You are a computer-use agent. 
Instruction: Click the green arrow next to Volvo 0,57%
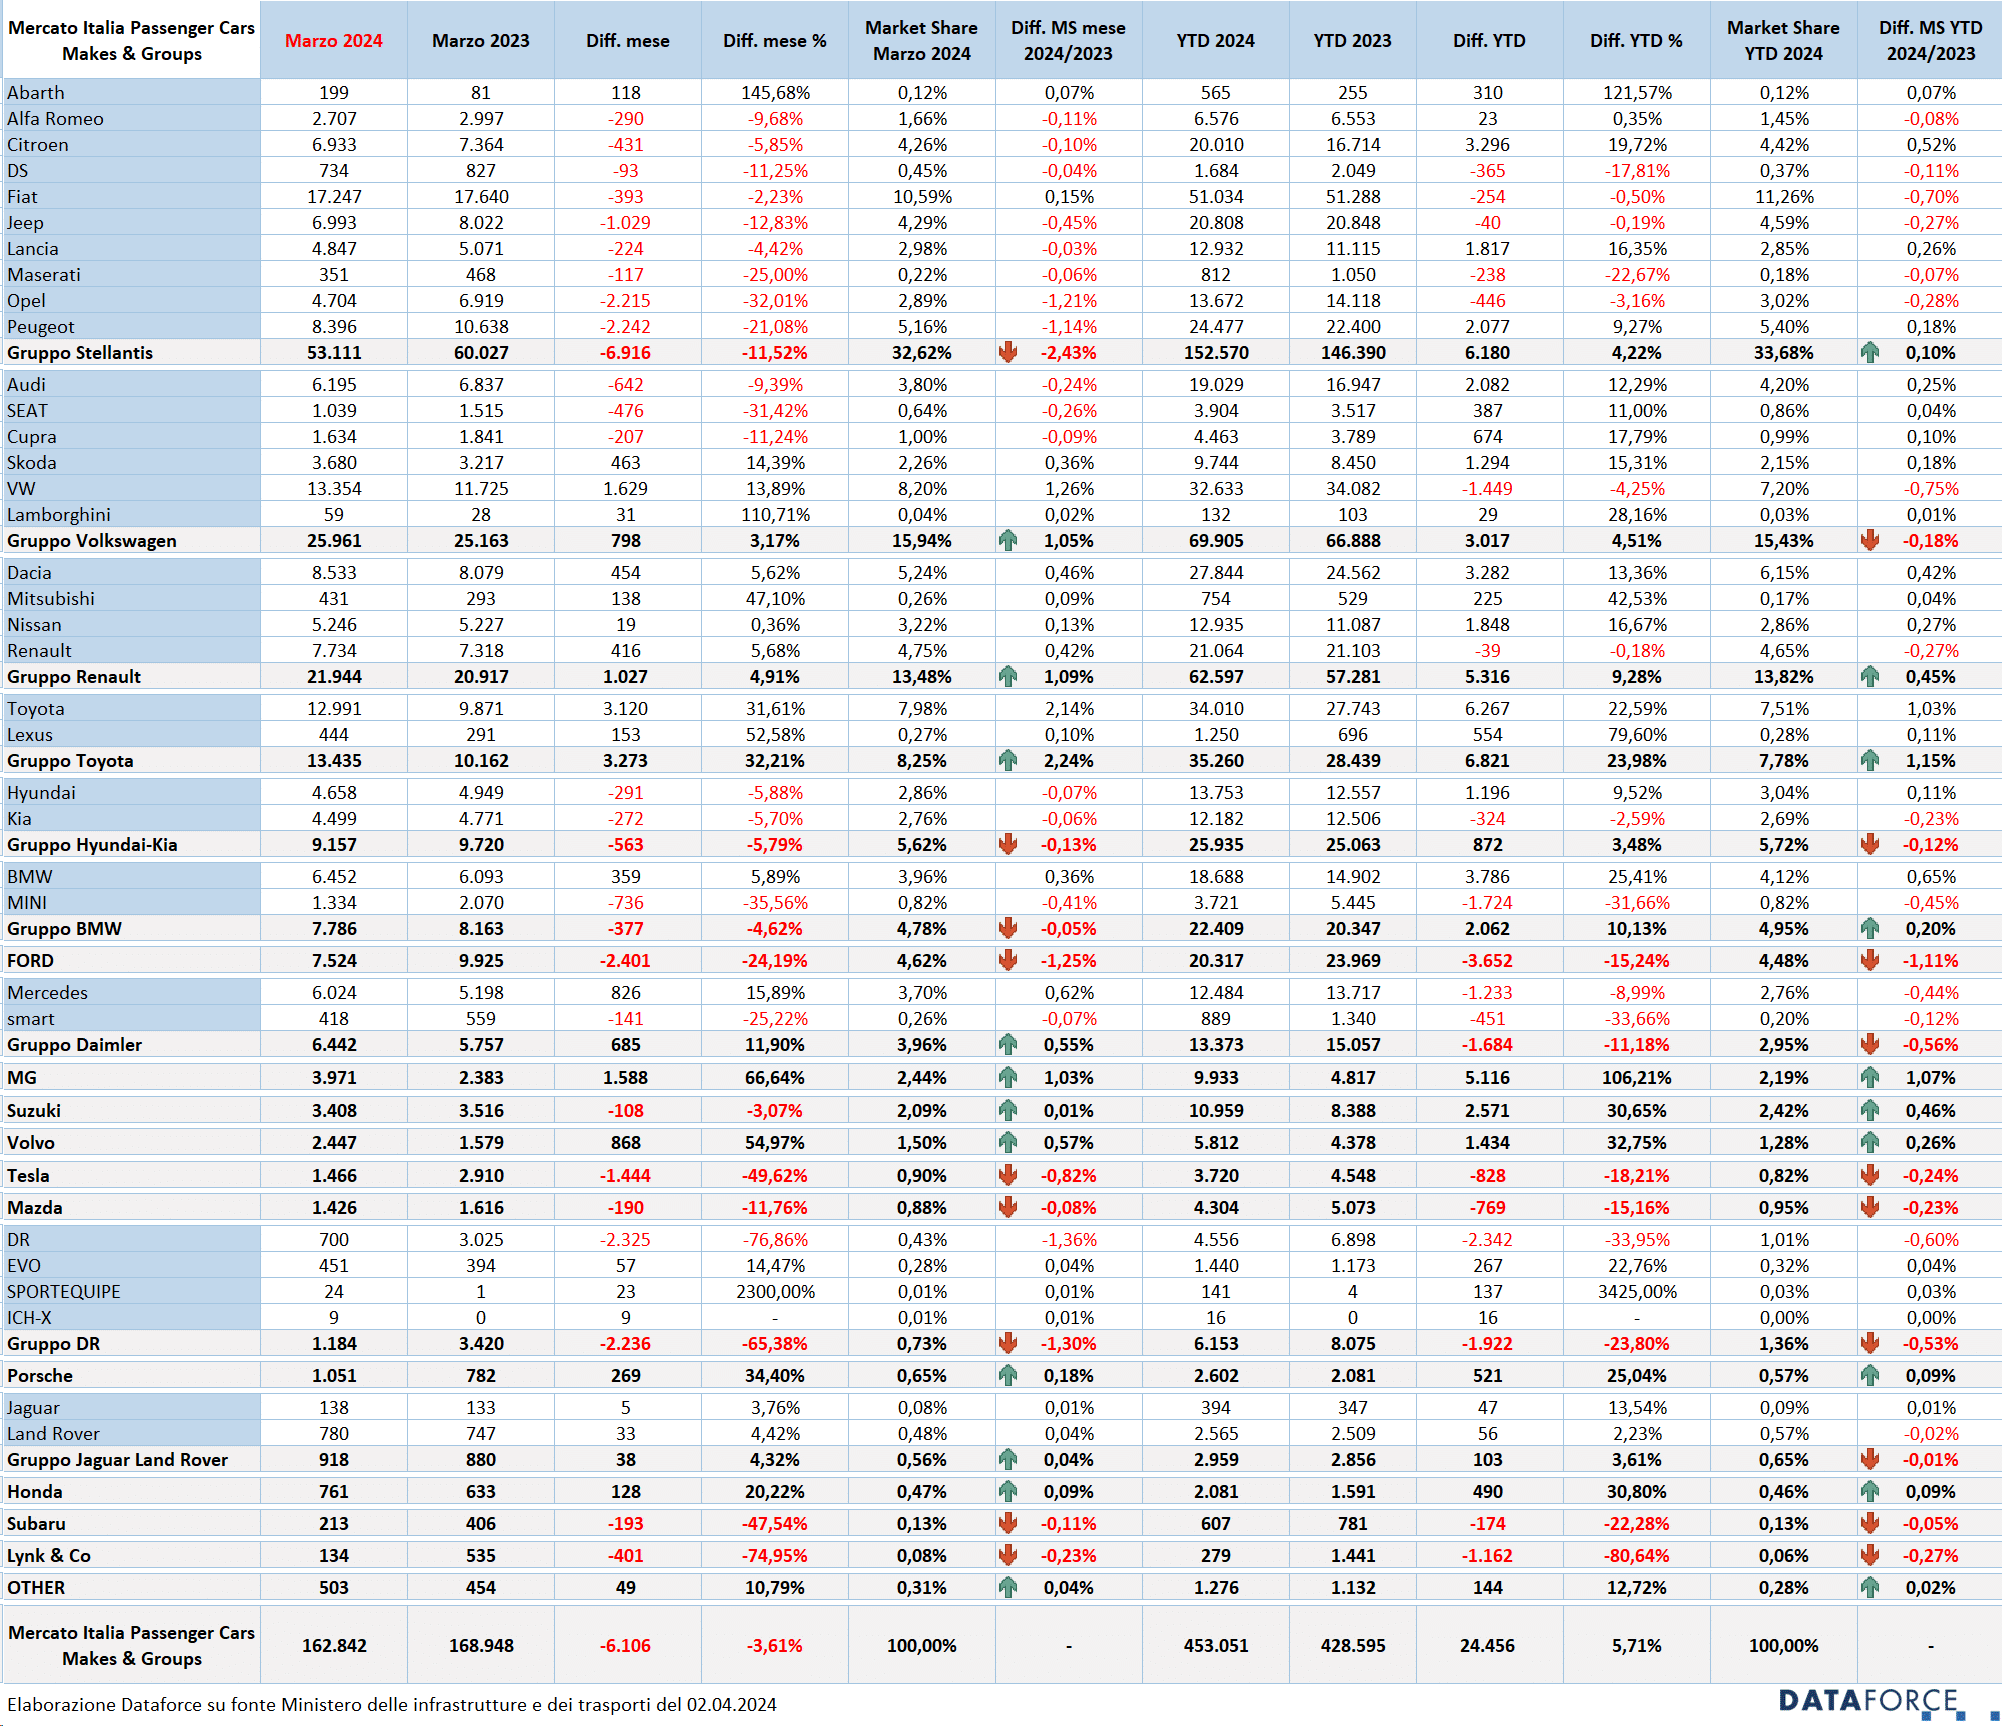coord(1008,1142)
